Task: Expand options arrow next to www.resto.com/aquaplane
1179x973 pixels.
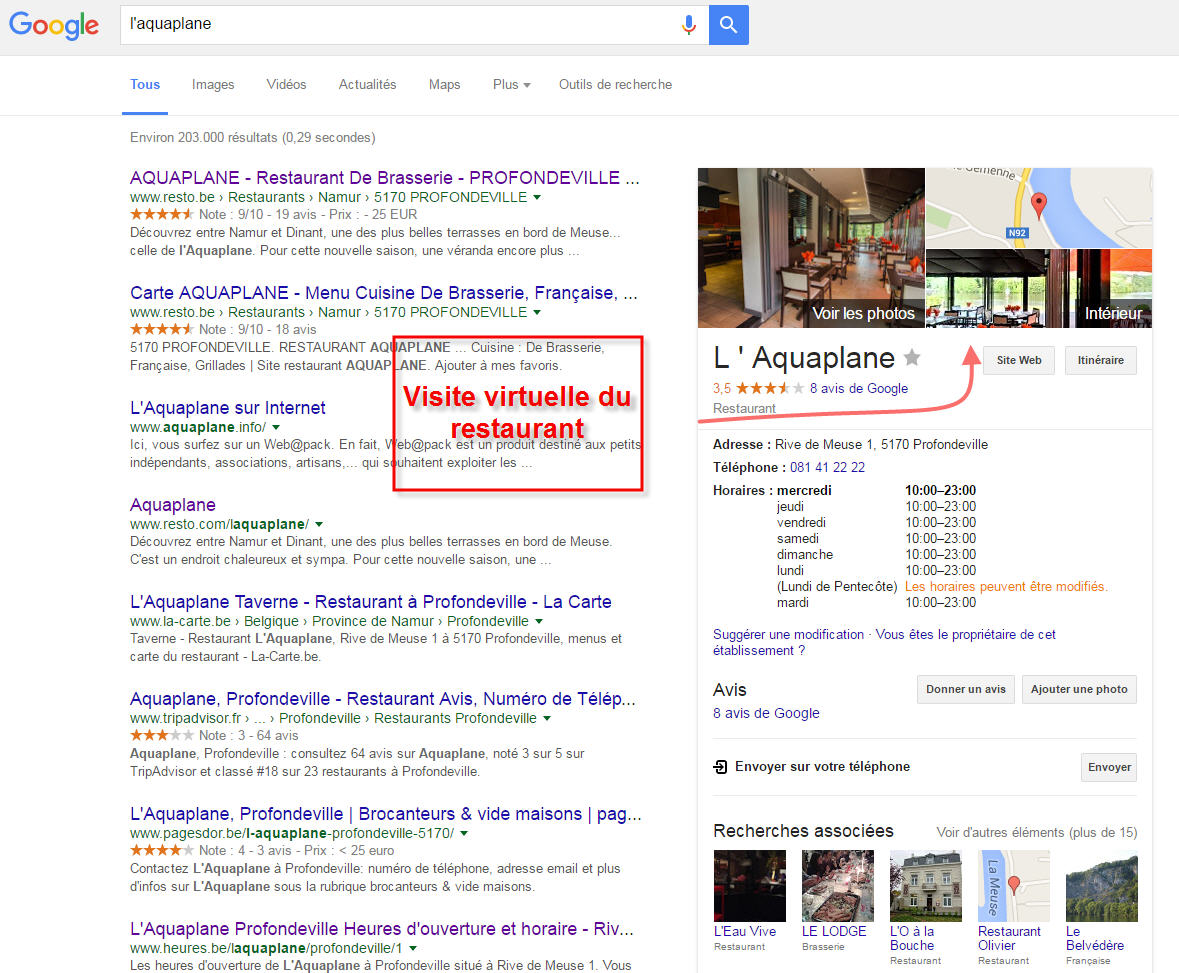Action: click(319, 525)
